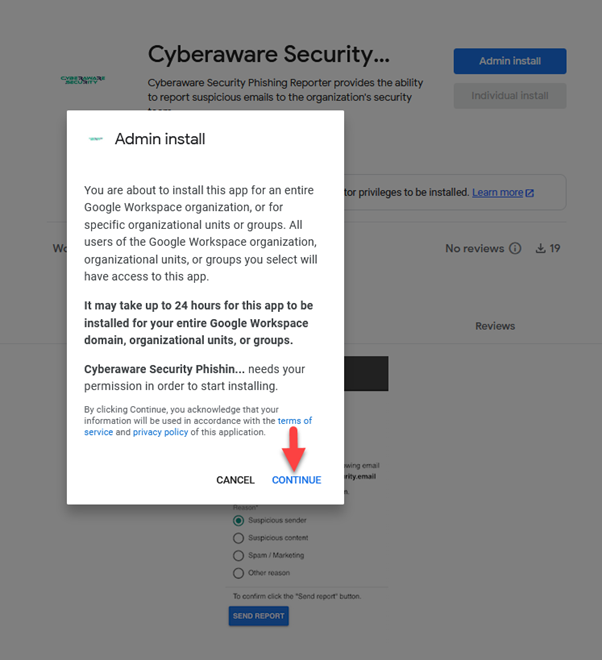Click the black preview screenshot thumbnail
The height and width of the screenshot is (660, 602).
coord(366,373)
